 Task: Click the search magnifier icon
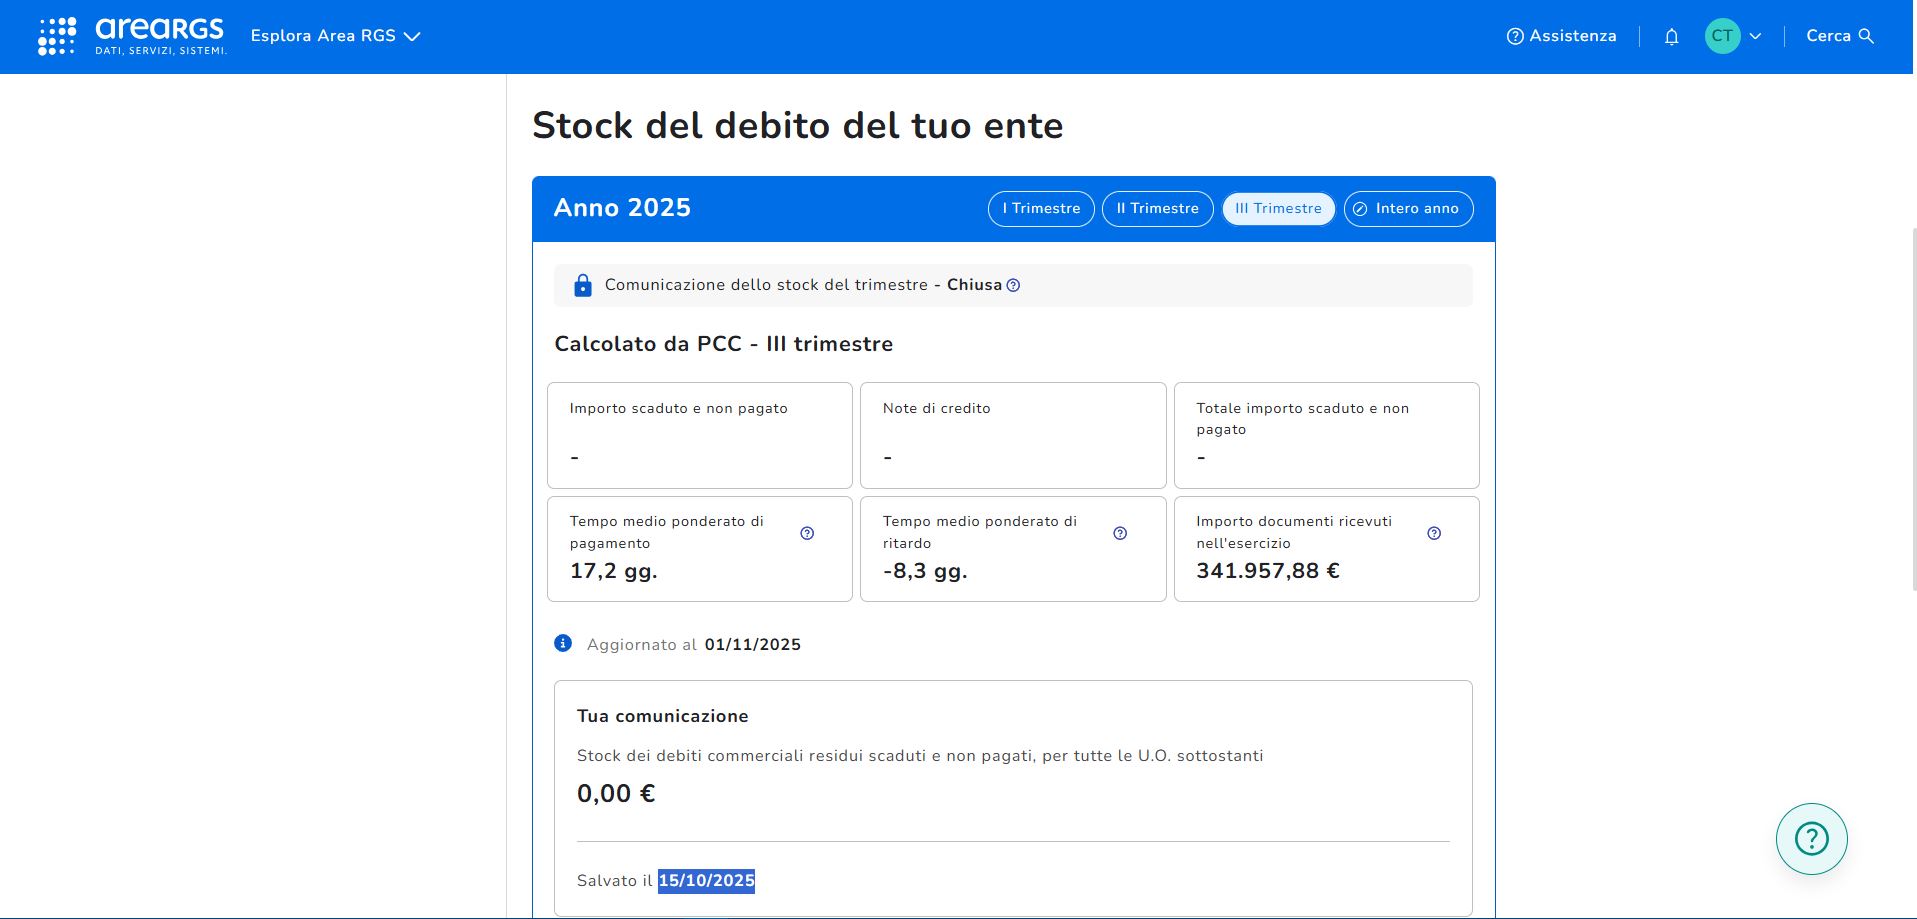[1866, 36]
